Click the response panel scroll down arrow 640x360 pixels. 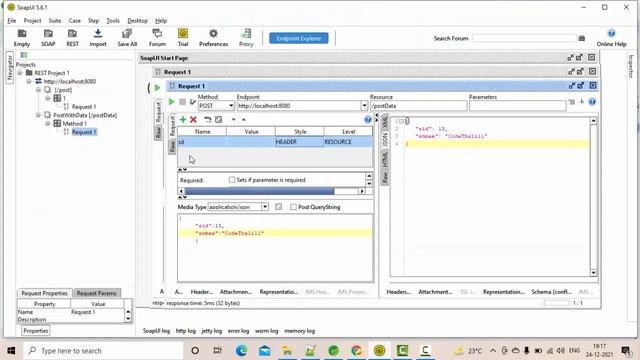593,273
